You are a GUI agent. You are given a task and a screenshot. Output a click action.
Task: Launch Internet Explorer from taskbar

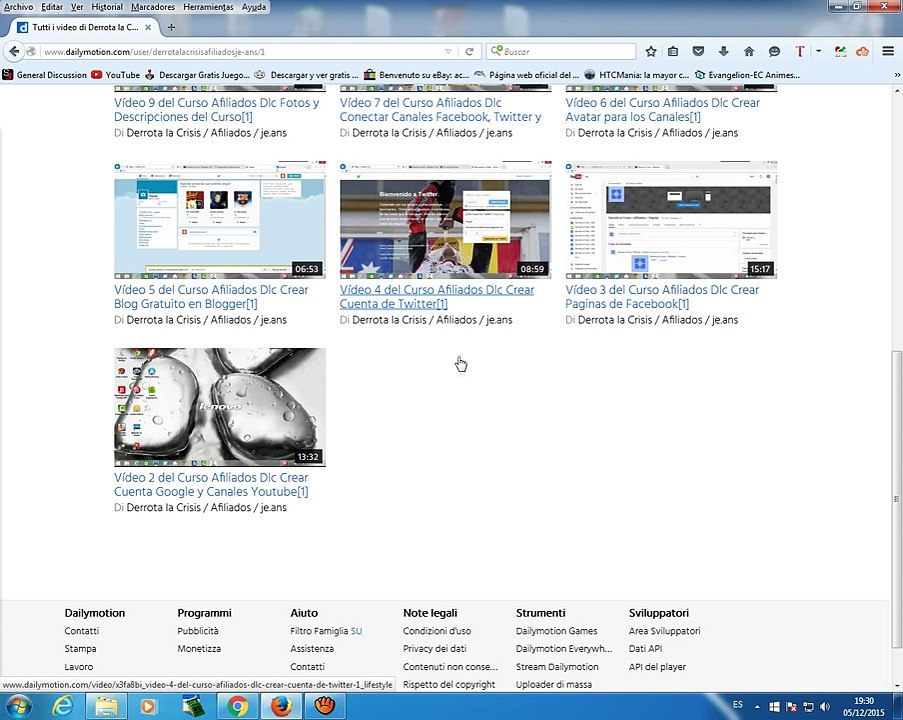pos(62,706)
